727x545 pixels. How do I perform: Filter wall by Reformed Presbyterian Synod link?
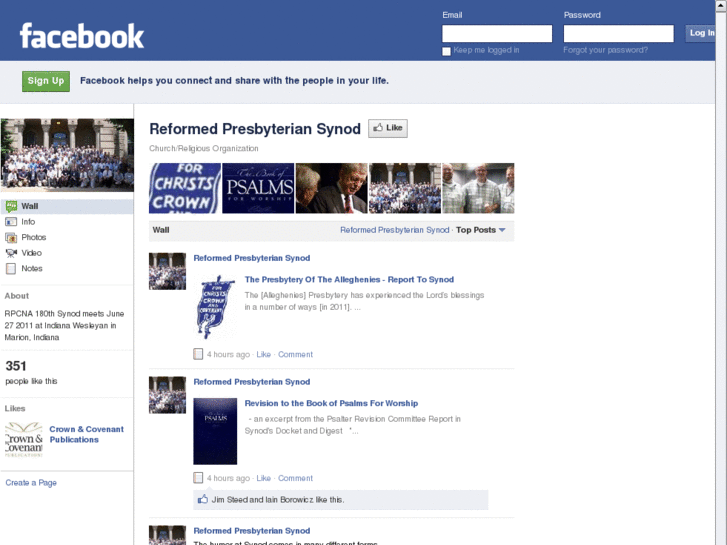(x=395, y=230)
